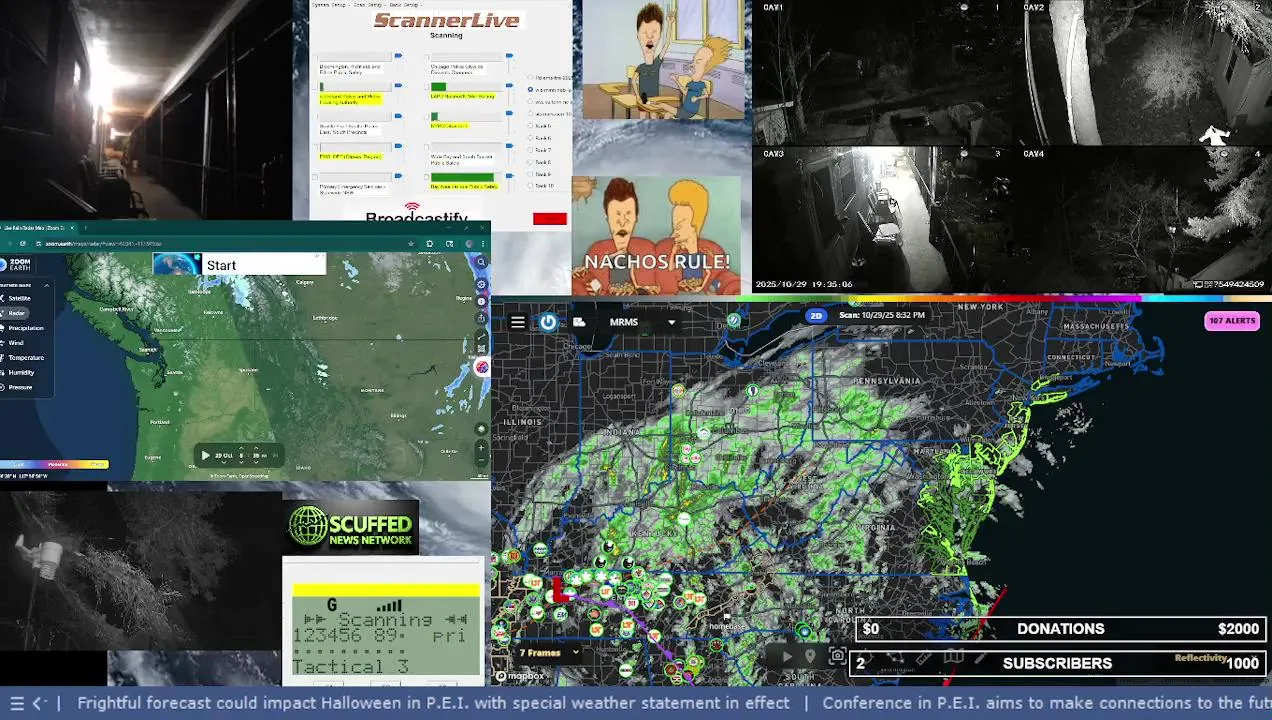Click the red button in ScannerLive
The image size is (1272, 720).
coord(550,219)
